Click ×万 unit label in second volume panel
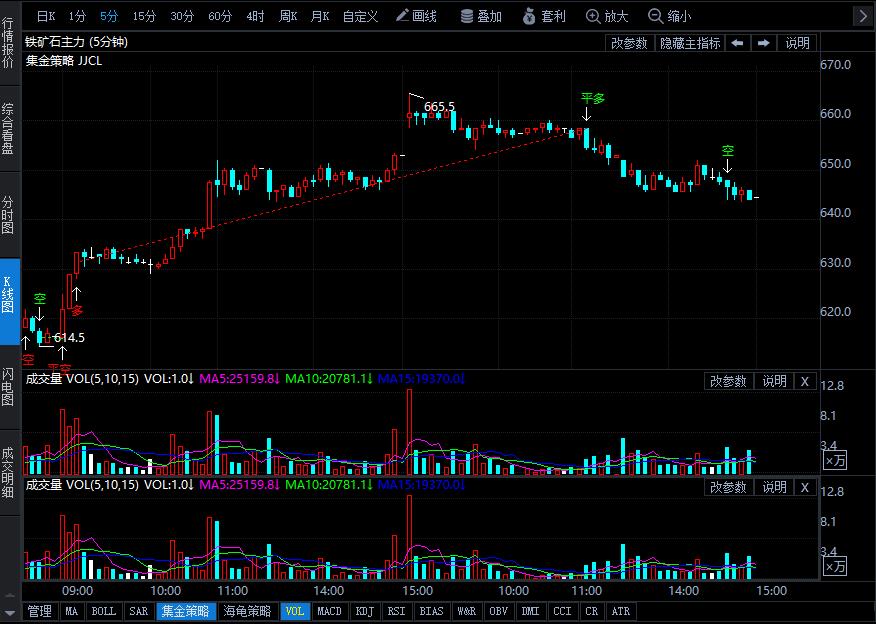 click(836, 566)
